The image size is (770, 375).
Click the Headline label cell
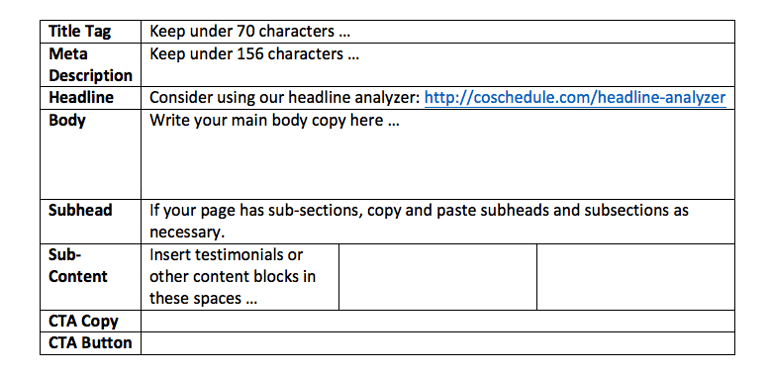point(90,98)
